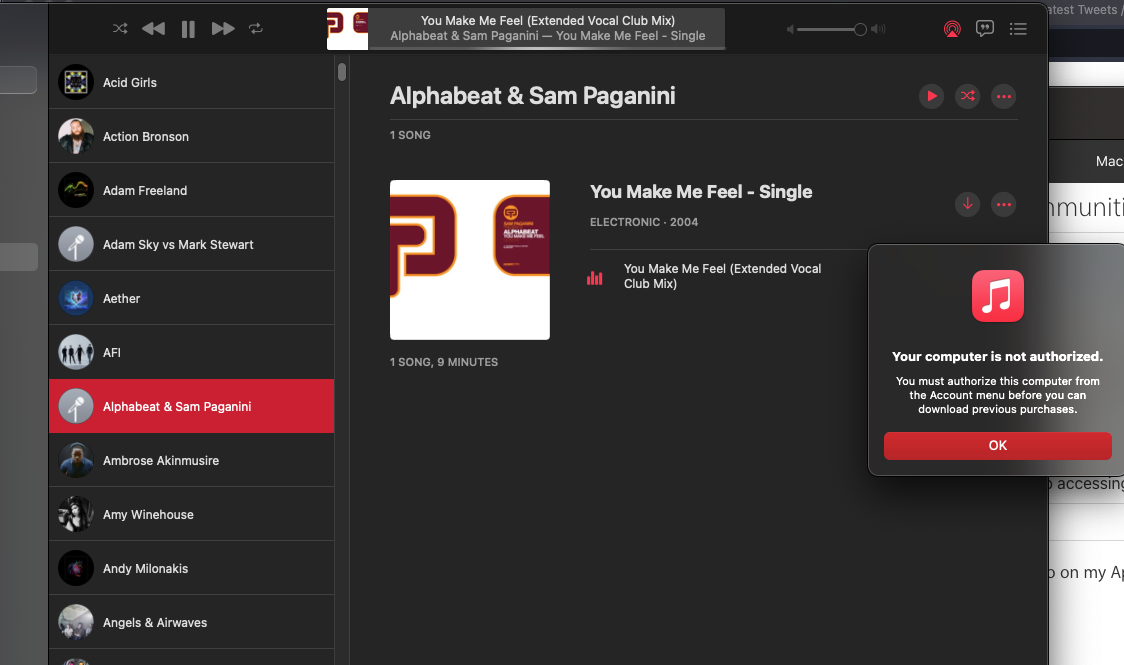This screenshot has width=1124, height=665.
Task: Shuffle the artist's songs with the red shuffle button
Action: click(968, 96)
